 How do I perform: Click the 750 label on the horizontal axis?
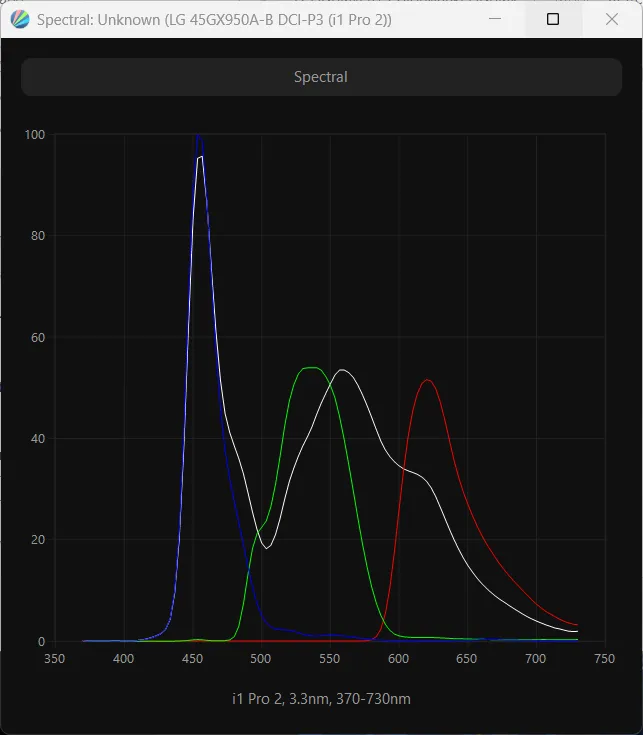[x=604, y=659]
